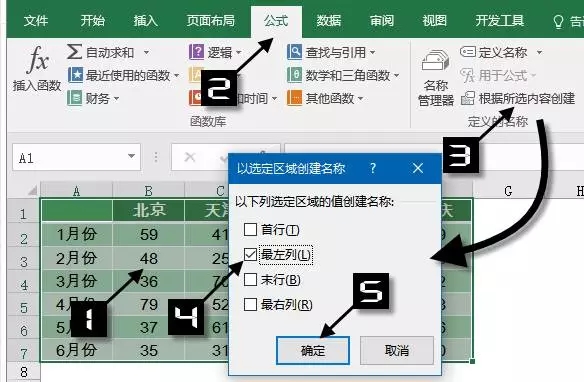The image size is (584, 382).
Task: Click the More Functions orange icon
Action: click(294, 98)
